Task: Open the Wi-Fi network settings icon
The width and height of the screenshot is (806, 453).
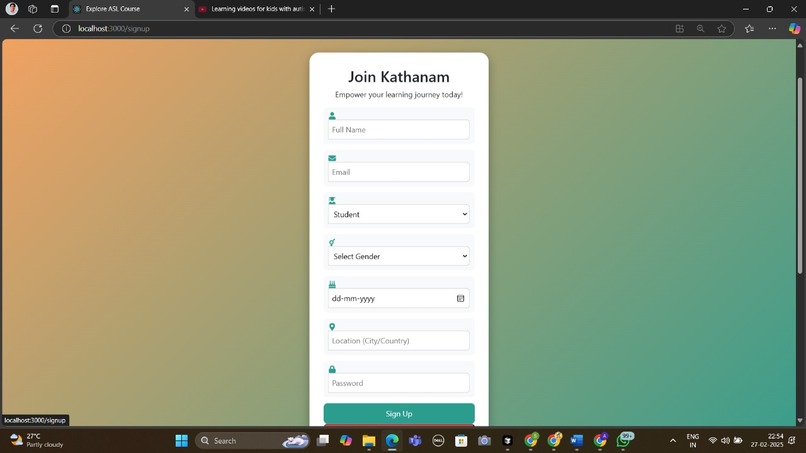Action: click(x=712, y=441)
